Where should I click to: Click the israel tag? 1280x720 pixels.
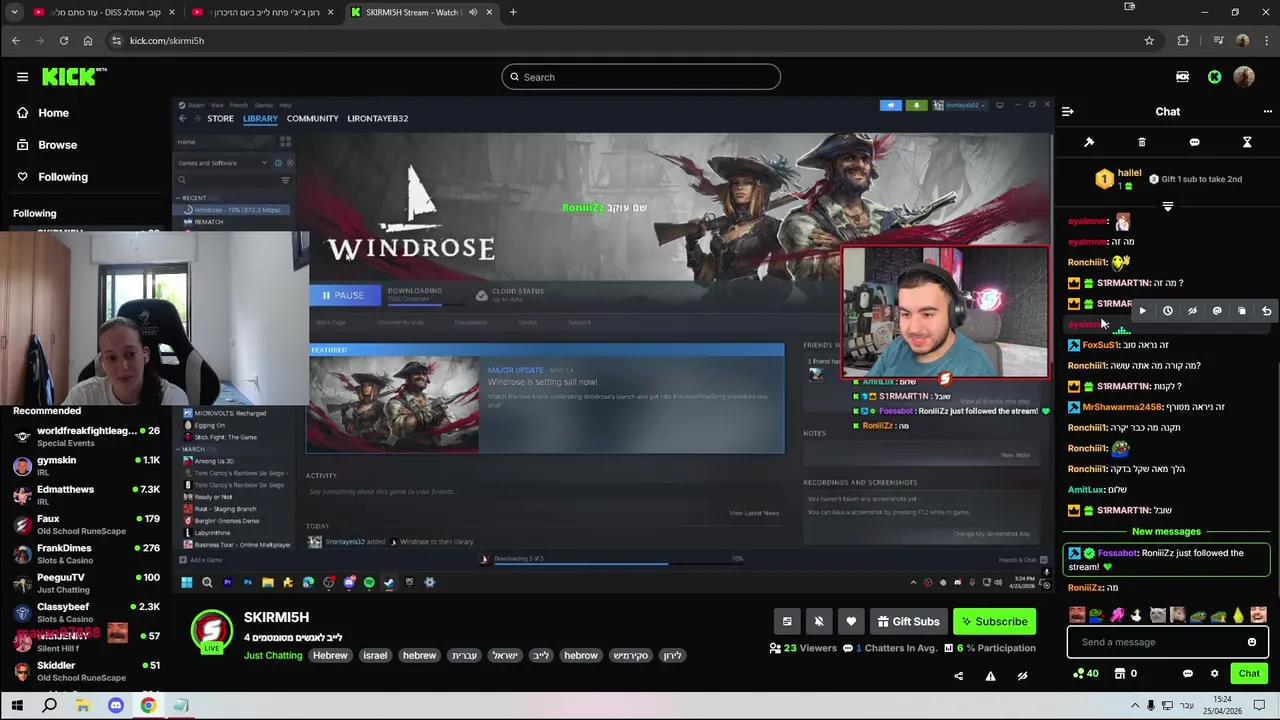(x=375, y=656)
